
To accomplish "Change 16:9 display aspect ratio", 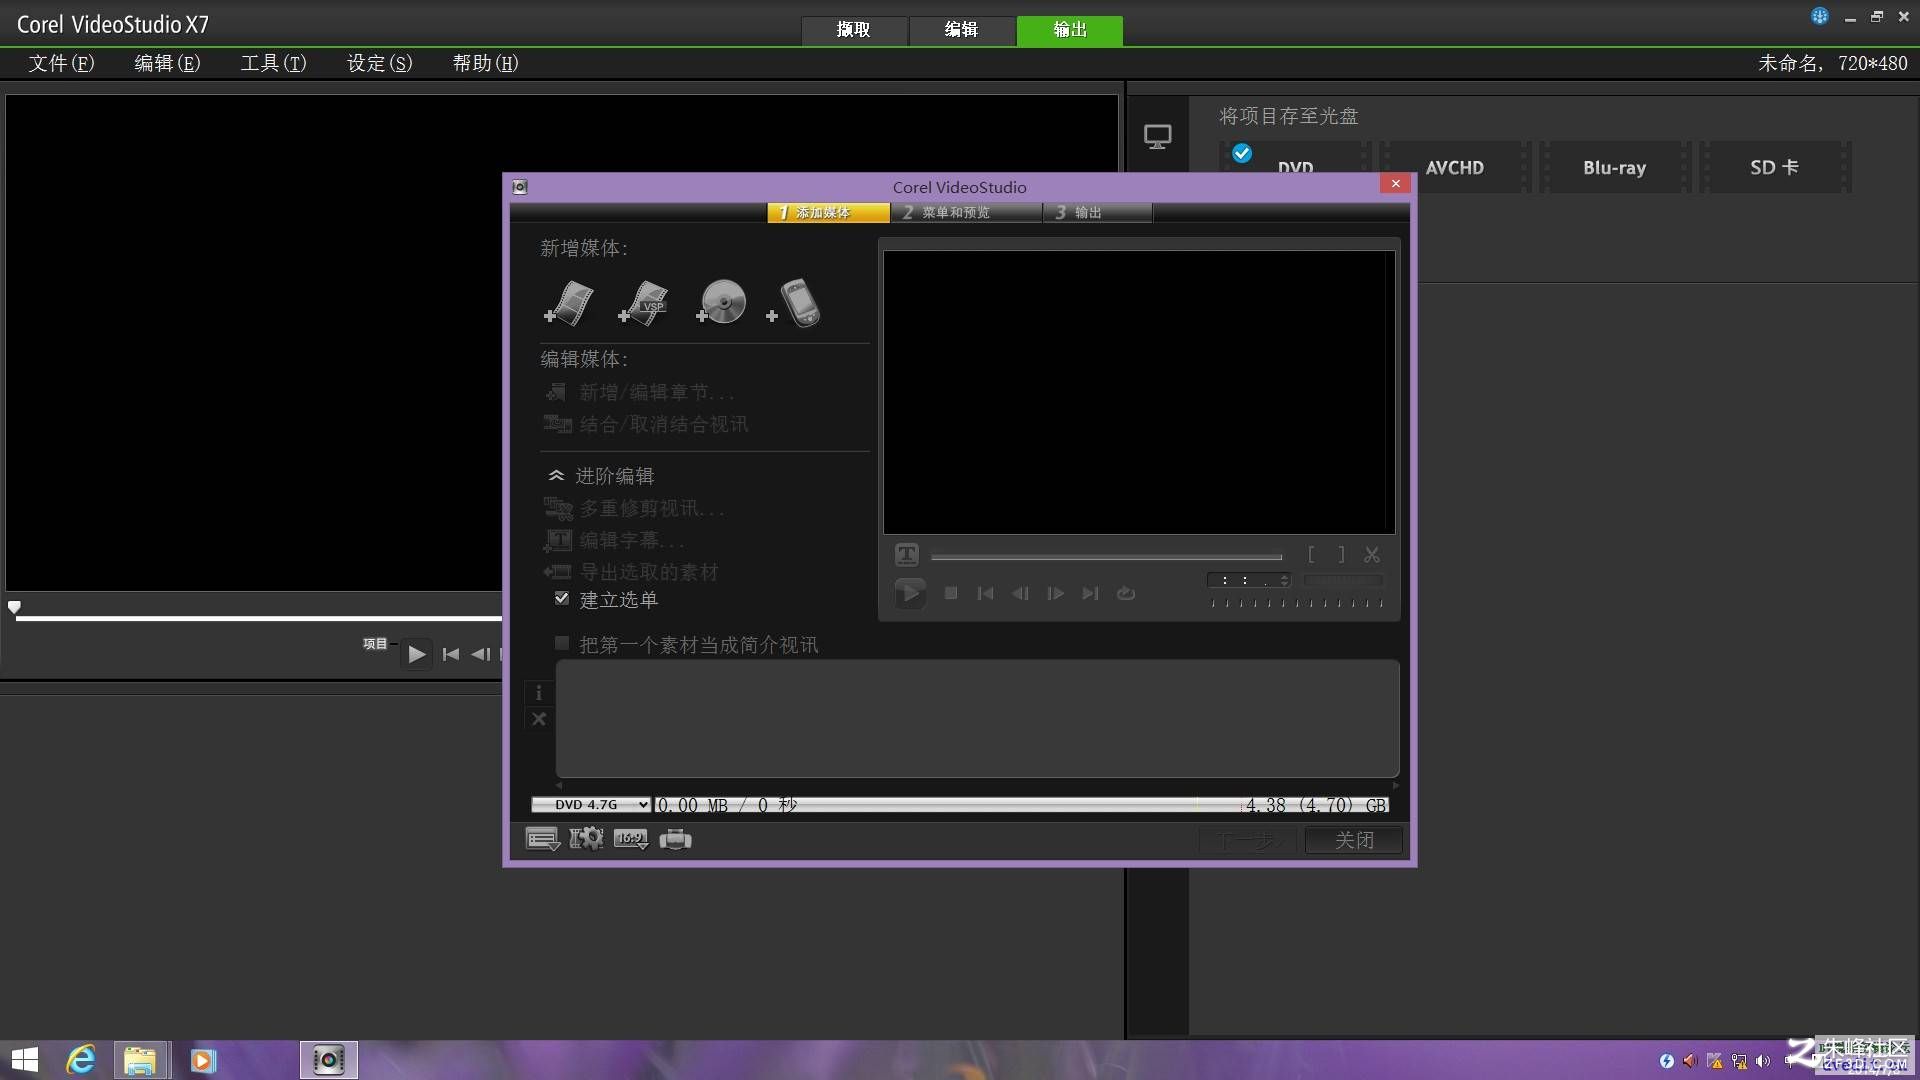I will (631, 839).
